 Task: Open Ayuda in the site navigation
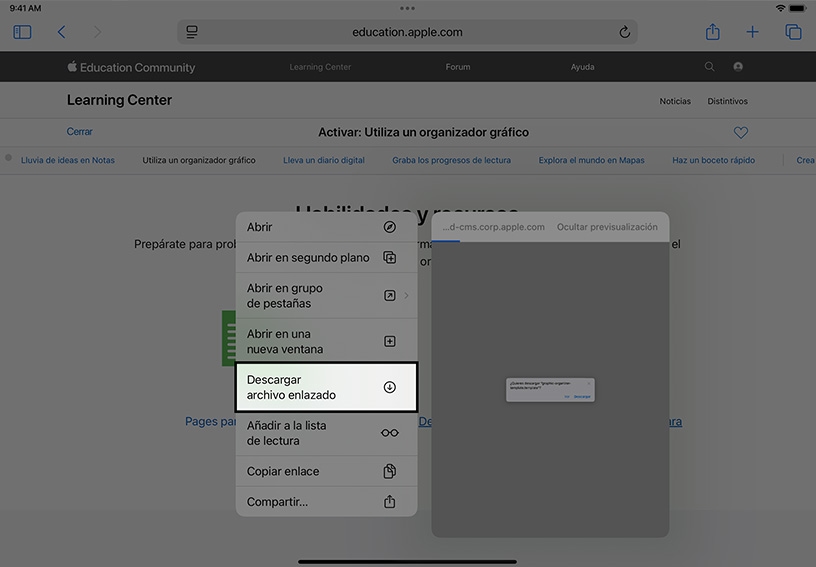coord(582,67)
